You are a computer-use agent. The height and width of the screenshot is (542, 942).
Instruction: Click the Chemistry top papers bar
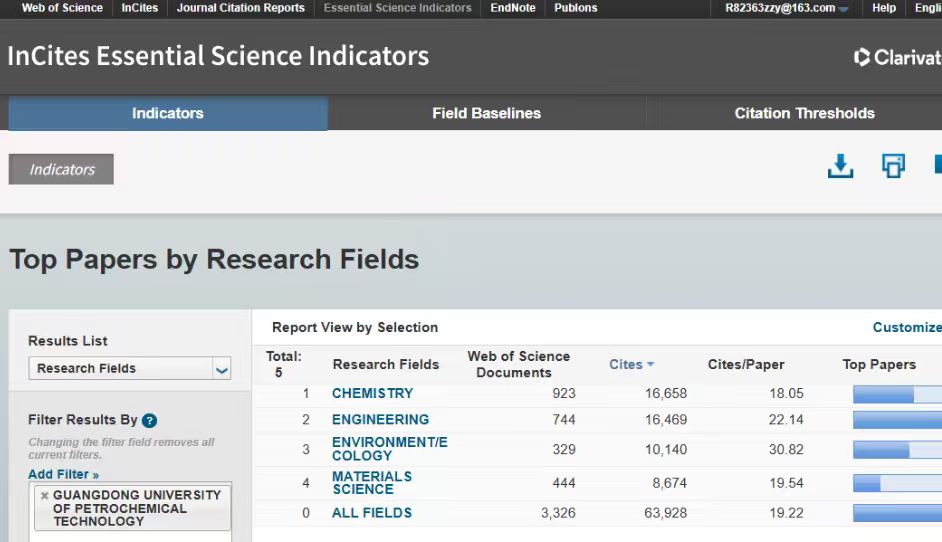click(898, 394)
